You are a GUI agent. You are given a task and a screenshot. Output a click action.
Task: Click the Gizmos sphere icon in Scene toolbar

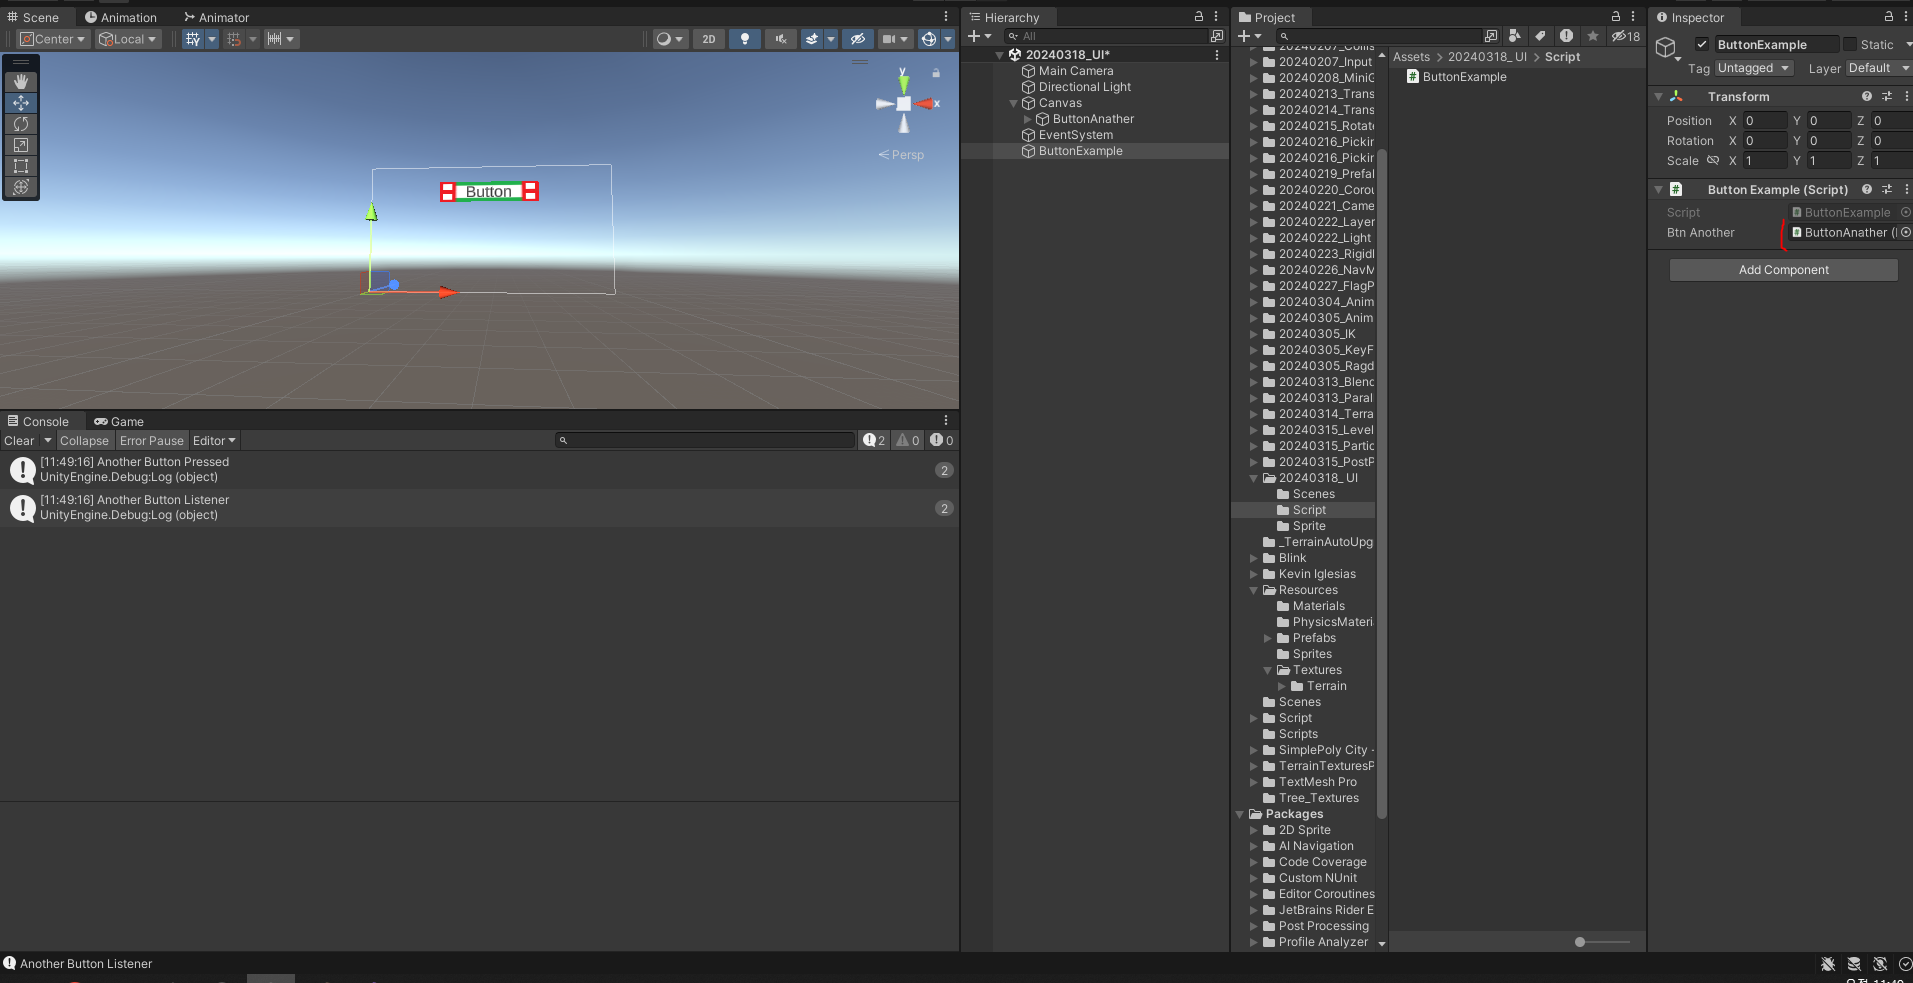929,39
